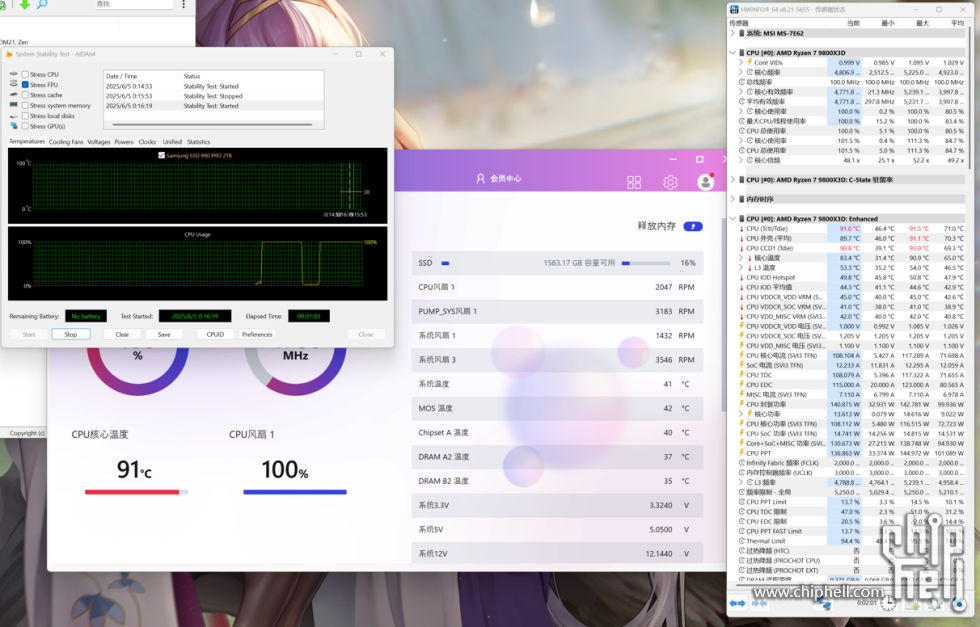Viewport: 980px width, 627px height.
Task: Switch to the Cooling Fans tab
Action: 66,142
